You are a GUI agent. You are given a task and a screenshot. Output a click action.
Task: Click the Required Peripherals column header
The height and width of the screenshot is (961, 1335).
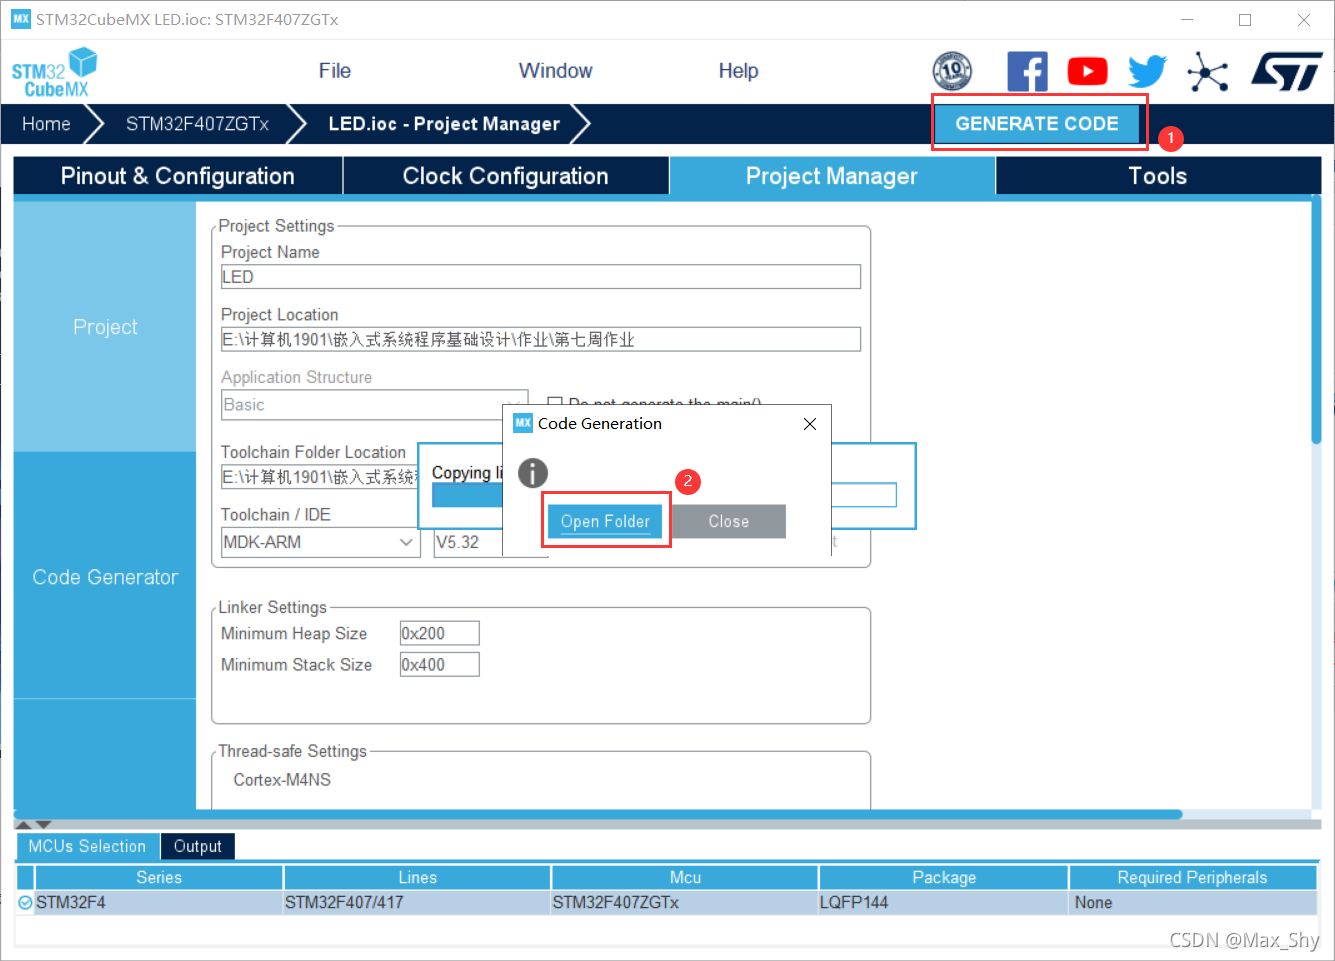tap(1192, 877)
